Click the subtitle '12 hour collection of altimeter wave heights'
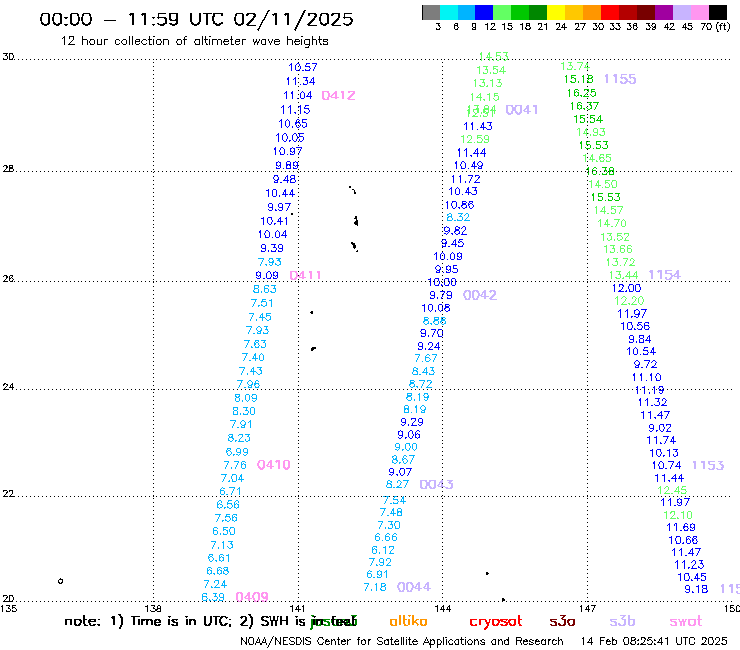This screenshot has height=650, width=740. pos(194,41)
